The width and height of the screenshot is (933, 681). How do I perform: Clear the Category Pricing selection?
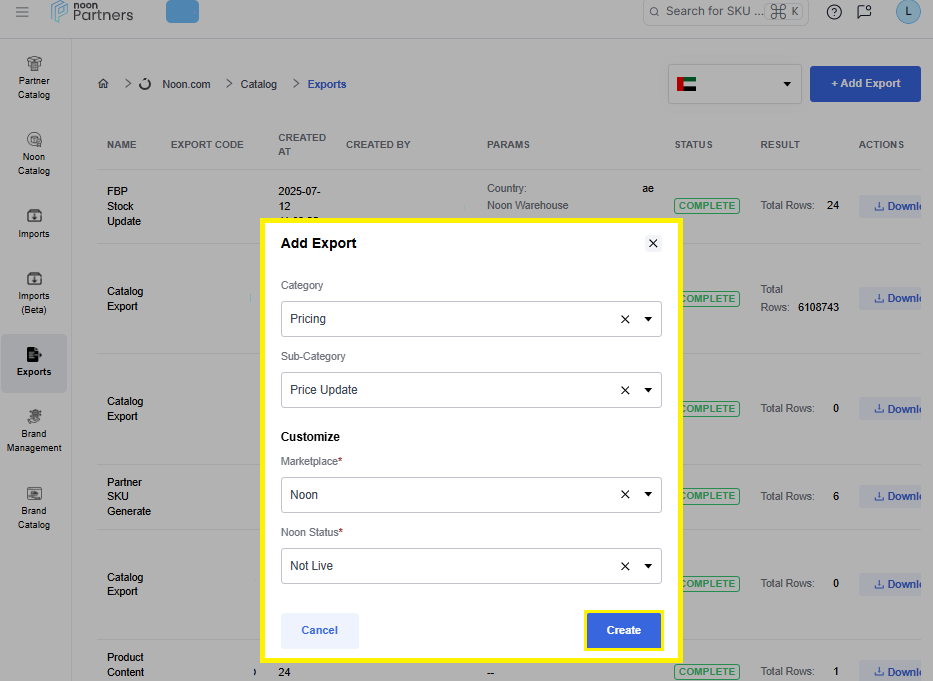click(x=625, y=319)
